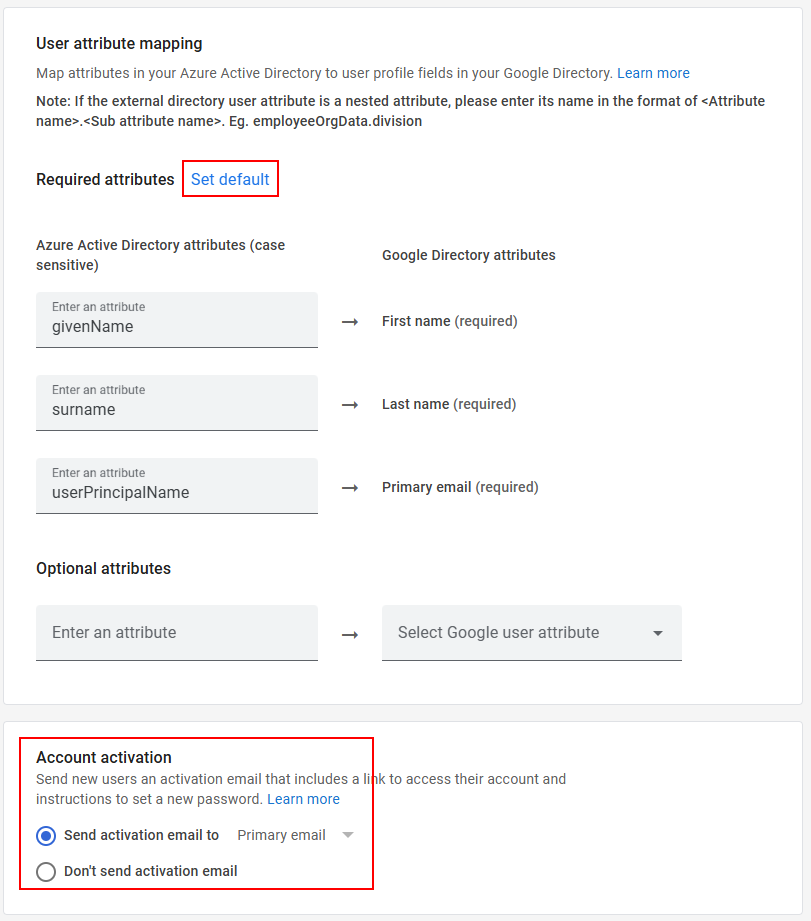
Task: Click the Primary email (required) label
Action: click(460, 487)
